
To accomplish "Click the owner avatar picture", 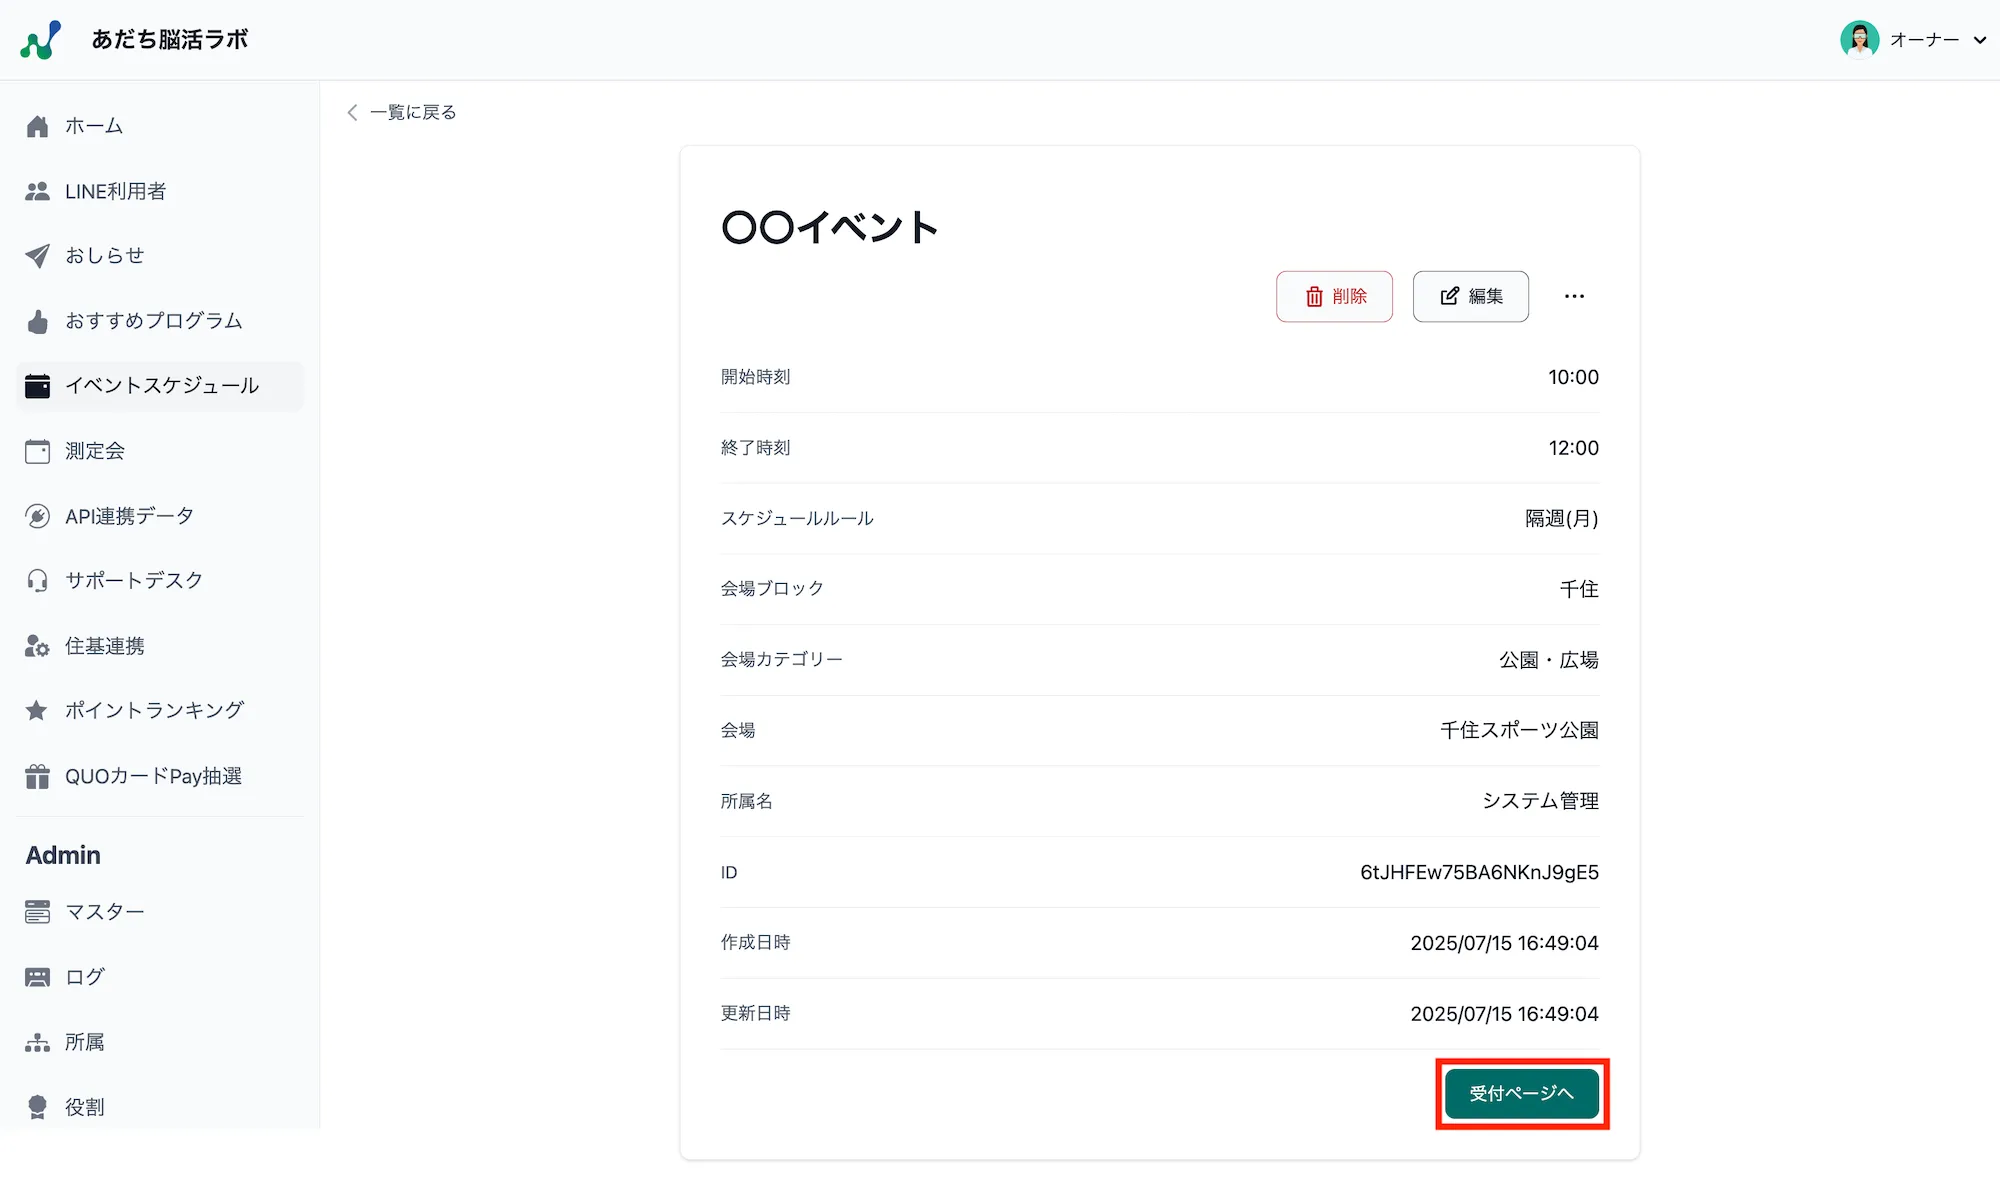I will pos(1859,40).
